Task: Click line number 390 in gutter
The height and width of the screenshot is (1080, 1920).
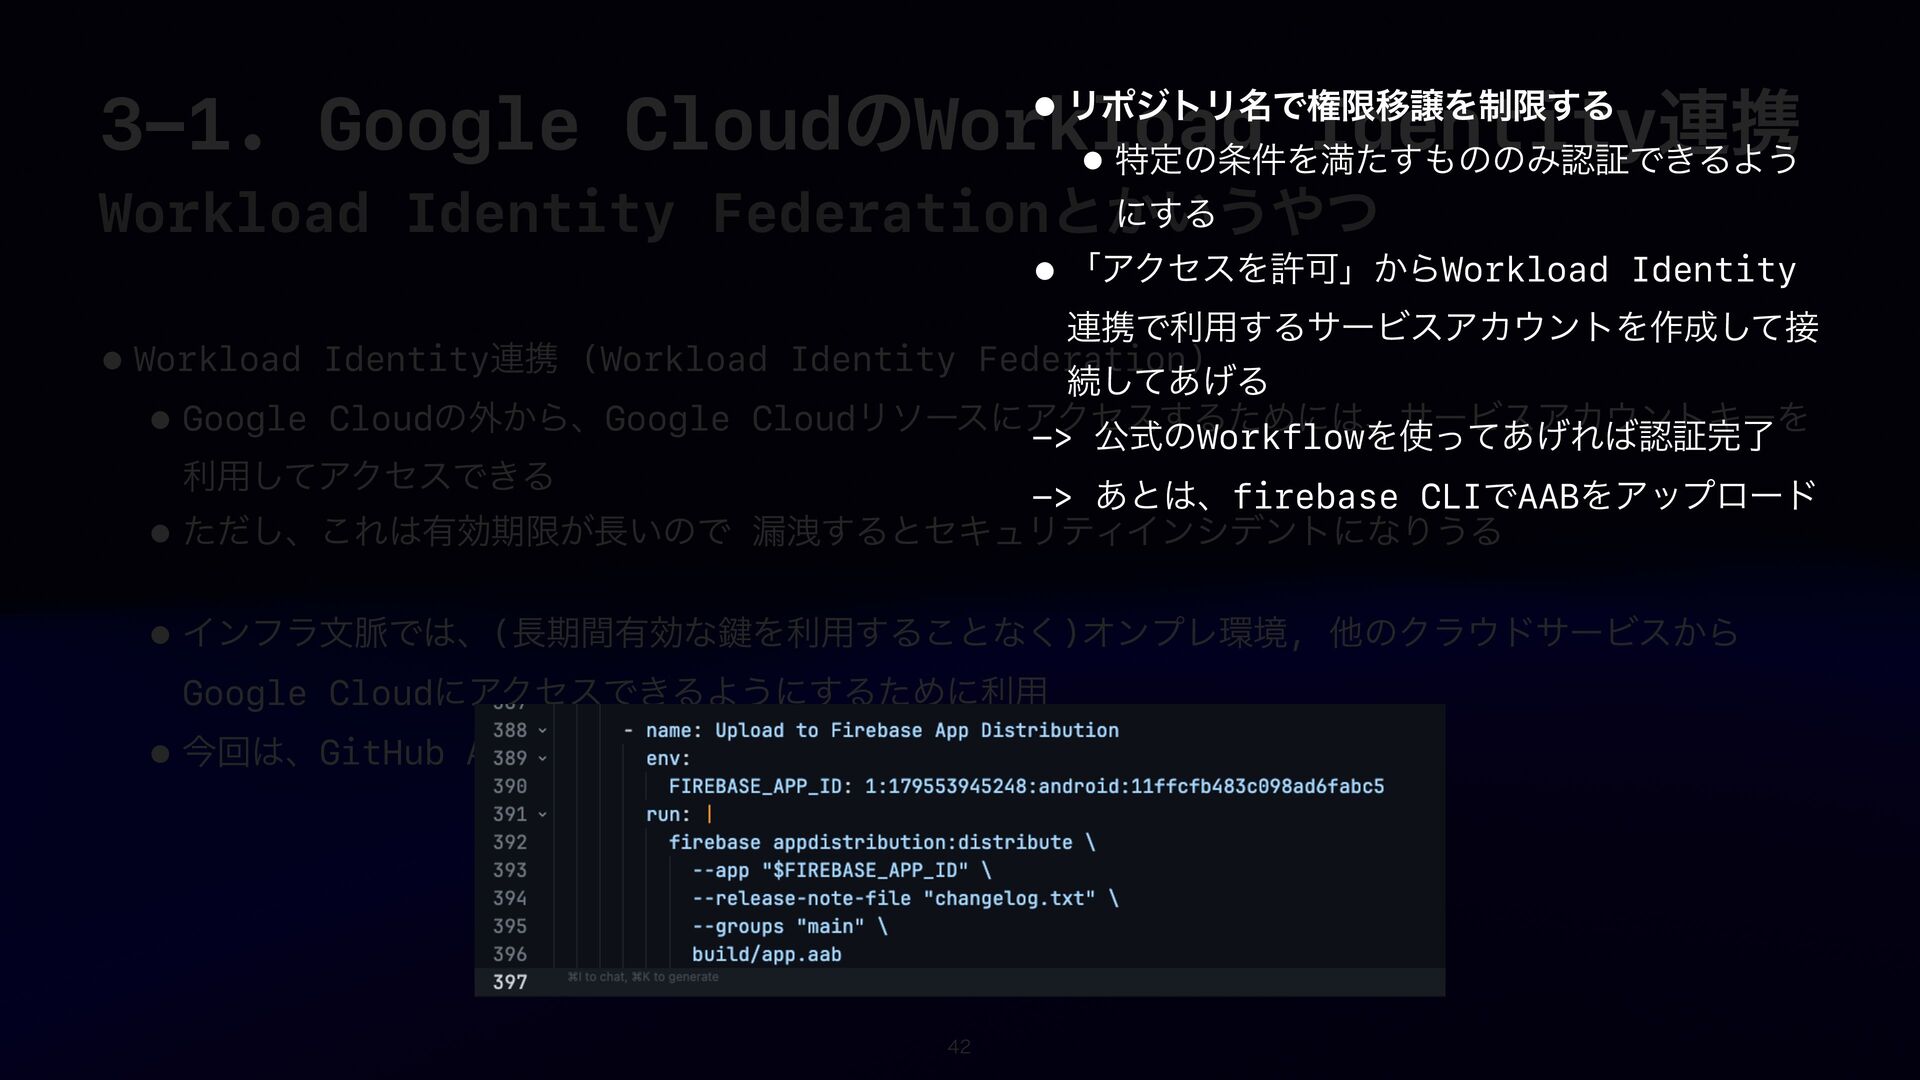Action: [x=509, y=787]
